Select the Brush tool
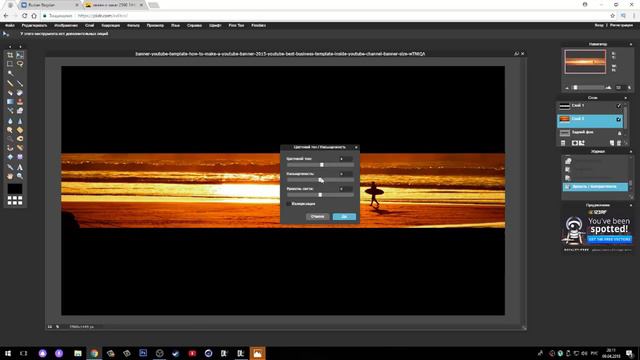 click(x=20, y=83)
